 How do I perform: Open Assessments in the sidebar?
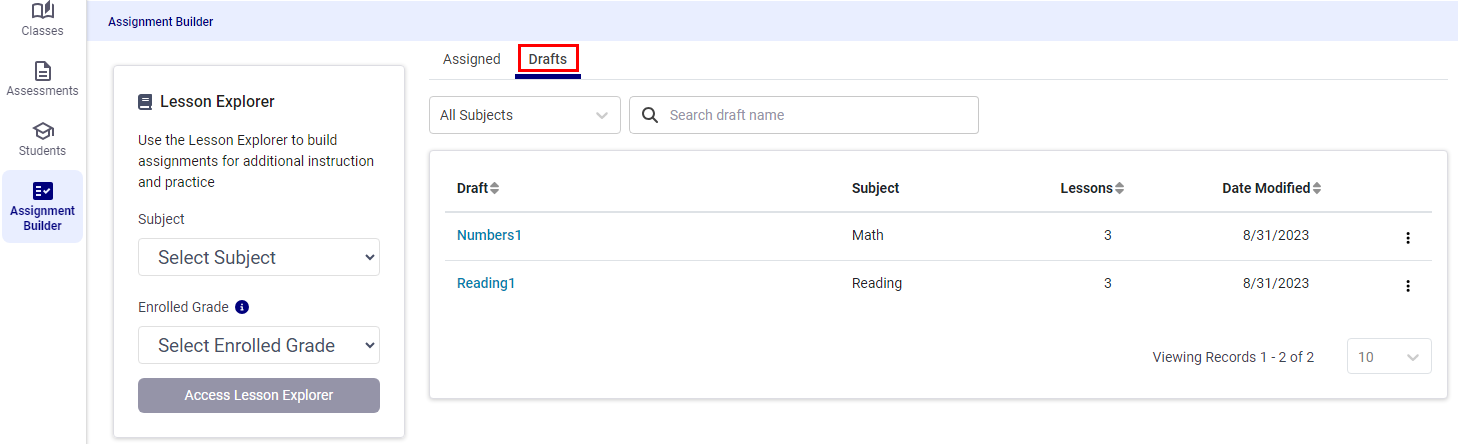43,79
